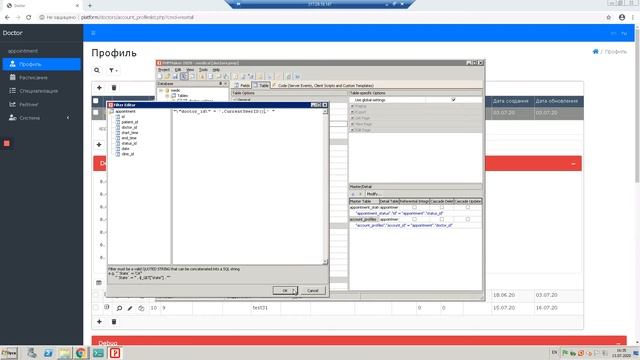
Task: Select the end_time field in Filter Editor
Action: [x=129, y=138]
